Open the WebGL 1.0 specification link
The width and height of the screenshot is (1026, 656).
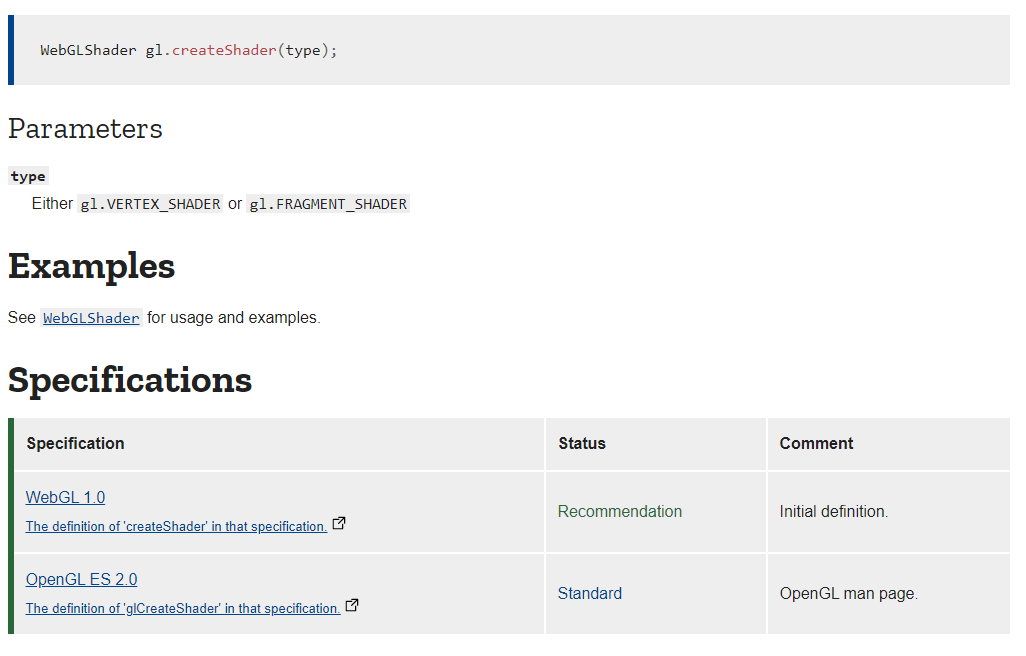65,497
